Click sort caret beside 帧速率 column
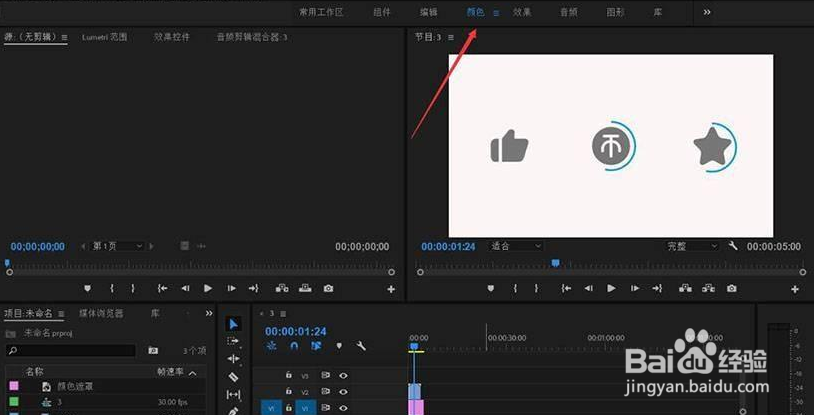The image size is (814, 415). pyautogui.click(x=193, y=373)
